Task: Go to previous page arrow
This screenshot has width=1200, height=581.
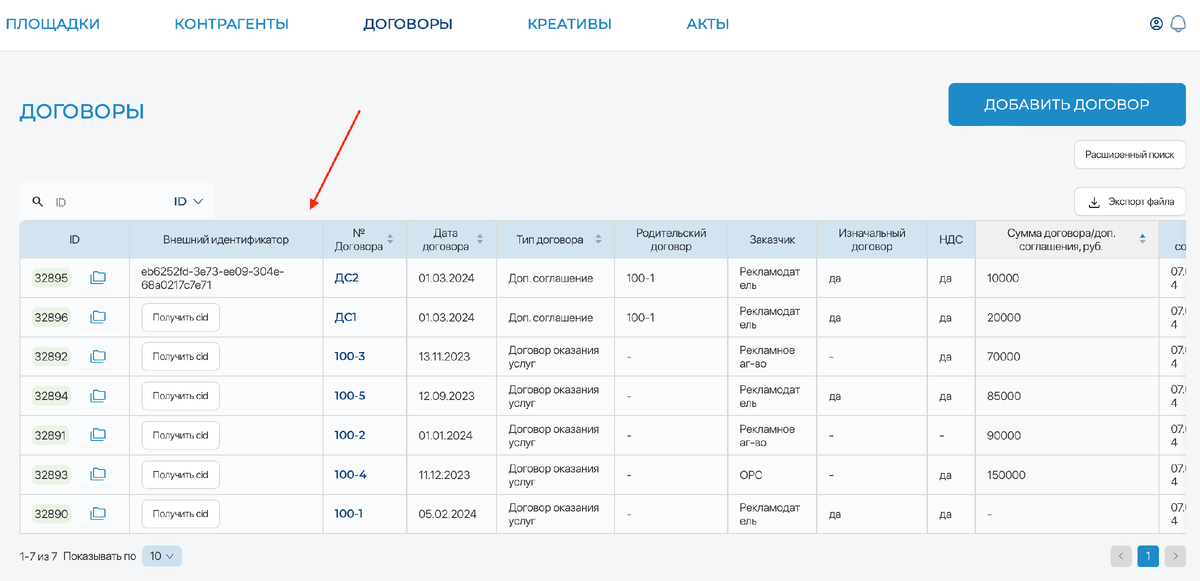Action: click(1122, 556)
